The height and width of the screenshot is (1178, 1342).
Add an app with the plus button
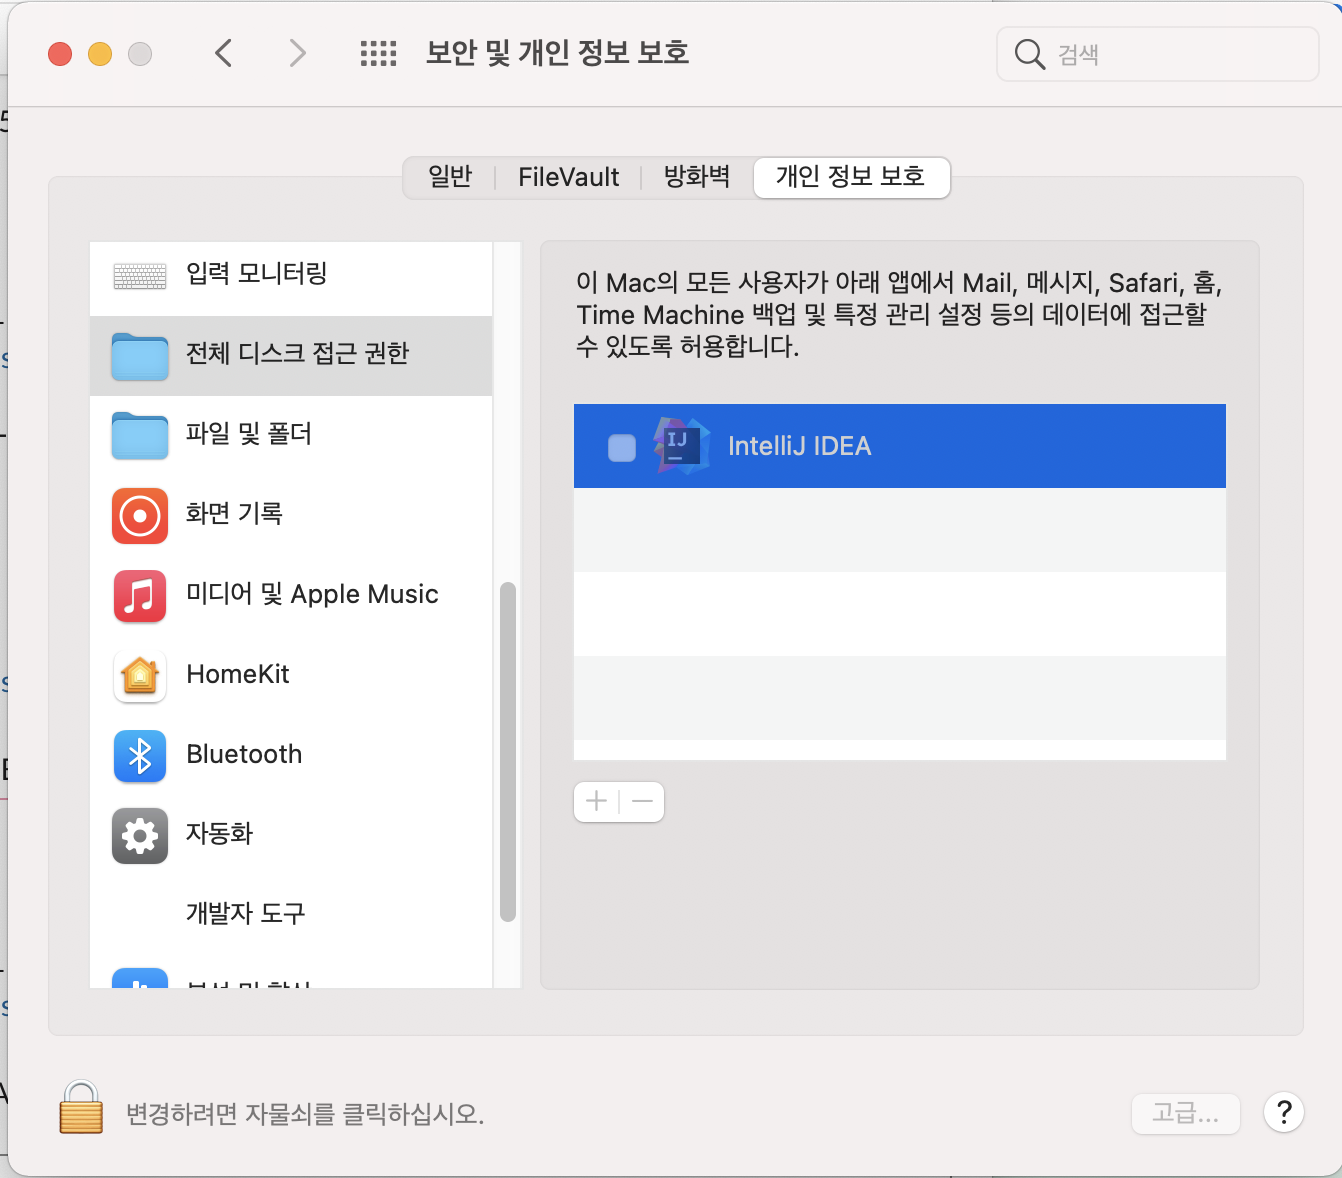tap(597, 801)
